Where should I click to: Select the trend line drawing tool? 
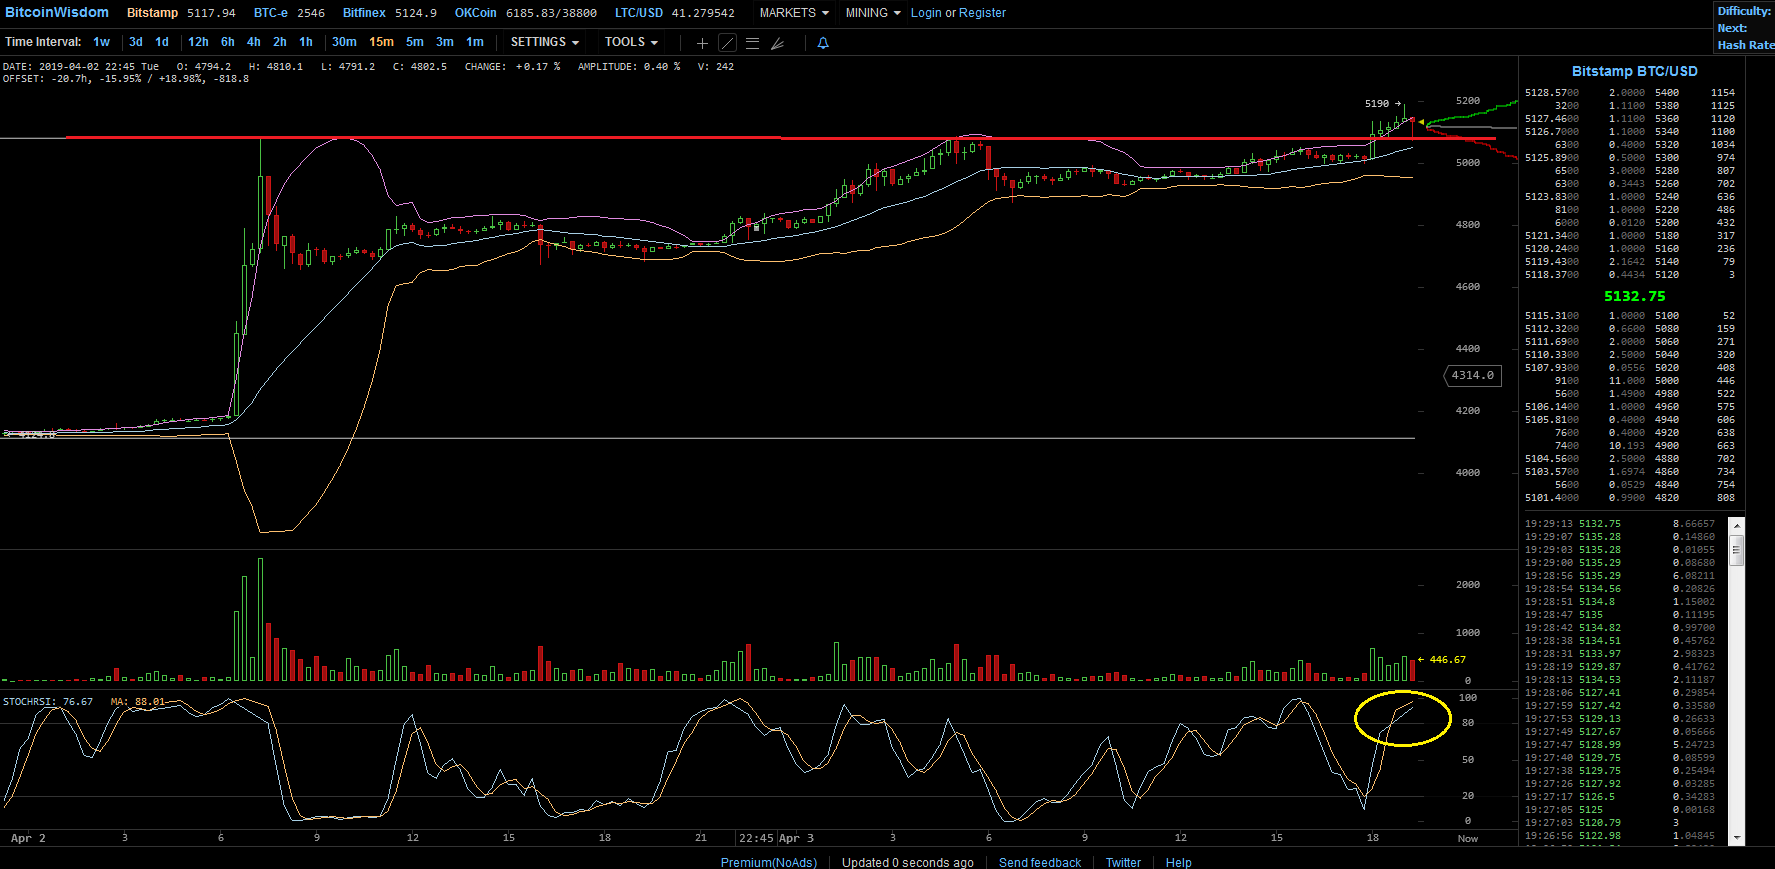coord(728,43)
